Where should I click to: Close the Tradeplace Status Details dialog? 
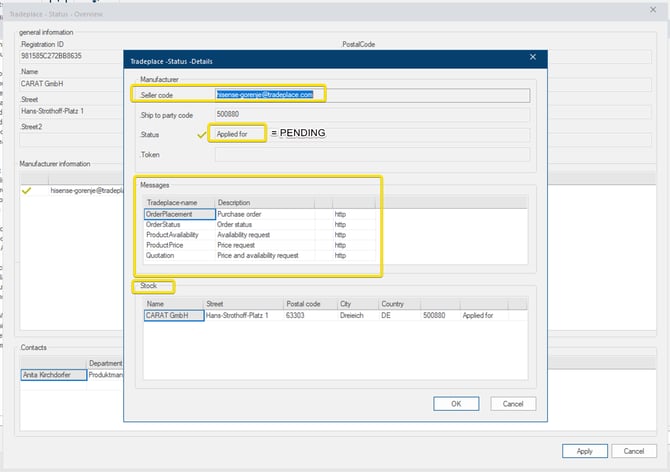[x=532, y=58]
